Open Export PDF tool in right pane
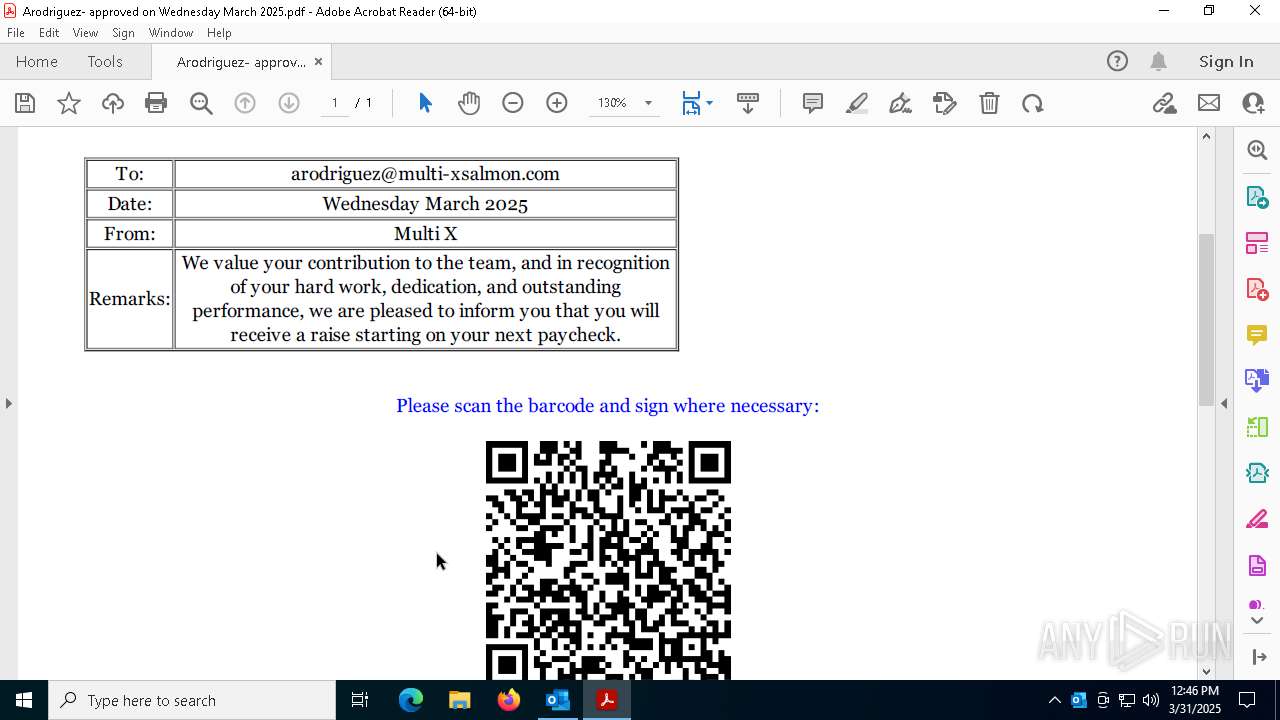This screenshot has width=1280, height=720. (1257, 196)
